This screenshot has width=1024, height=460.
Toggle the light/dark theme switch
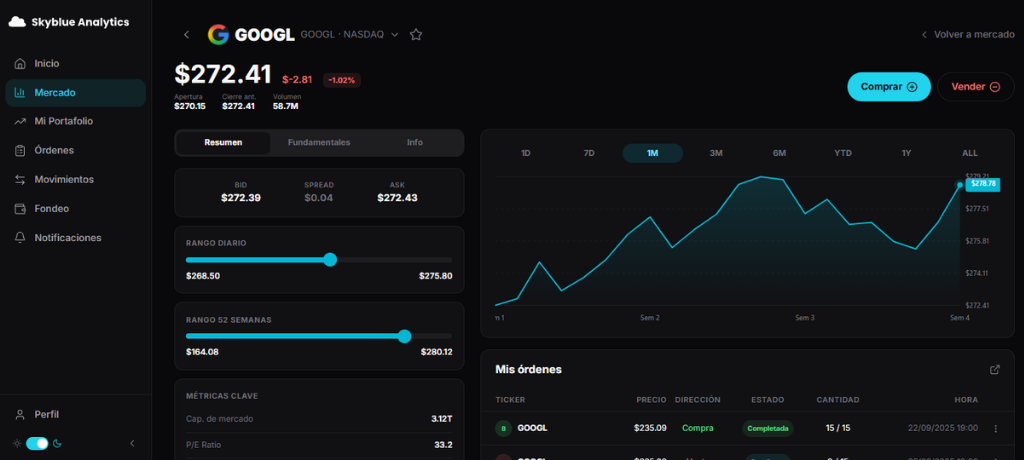click(37, 444)
